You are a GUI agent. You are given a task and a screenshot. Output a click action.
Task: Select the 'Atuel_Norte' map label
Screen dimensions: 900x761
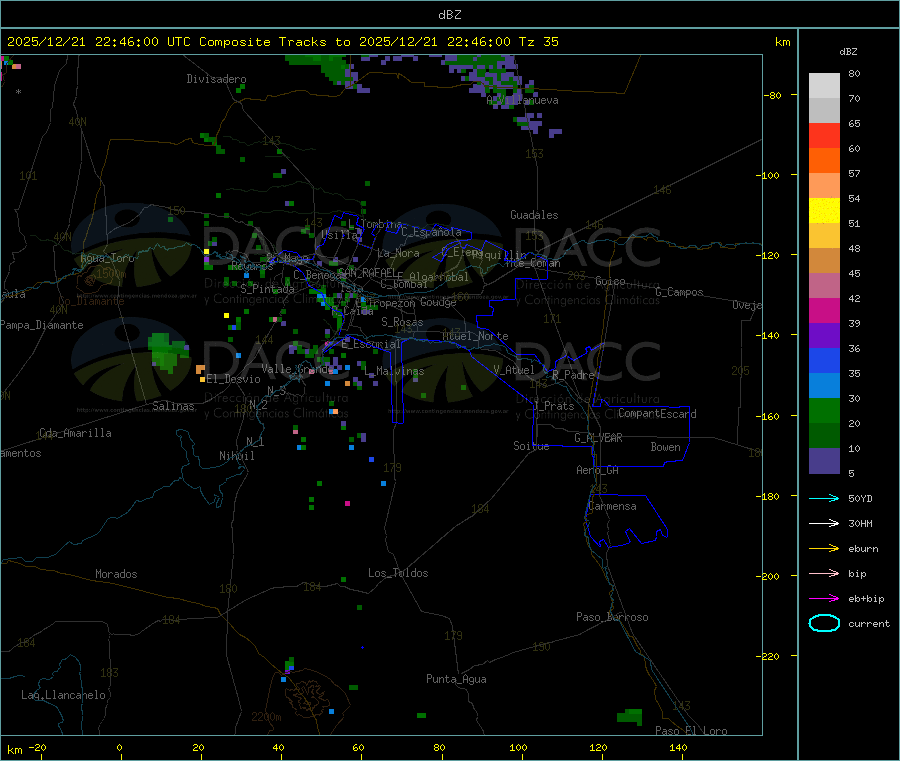475,336
